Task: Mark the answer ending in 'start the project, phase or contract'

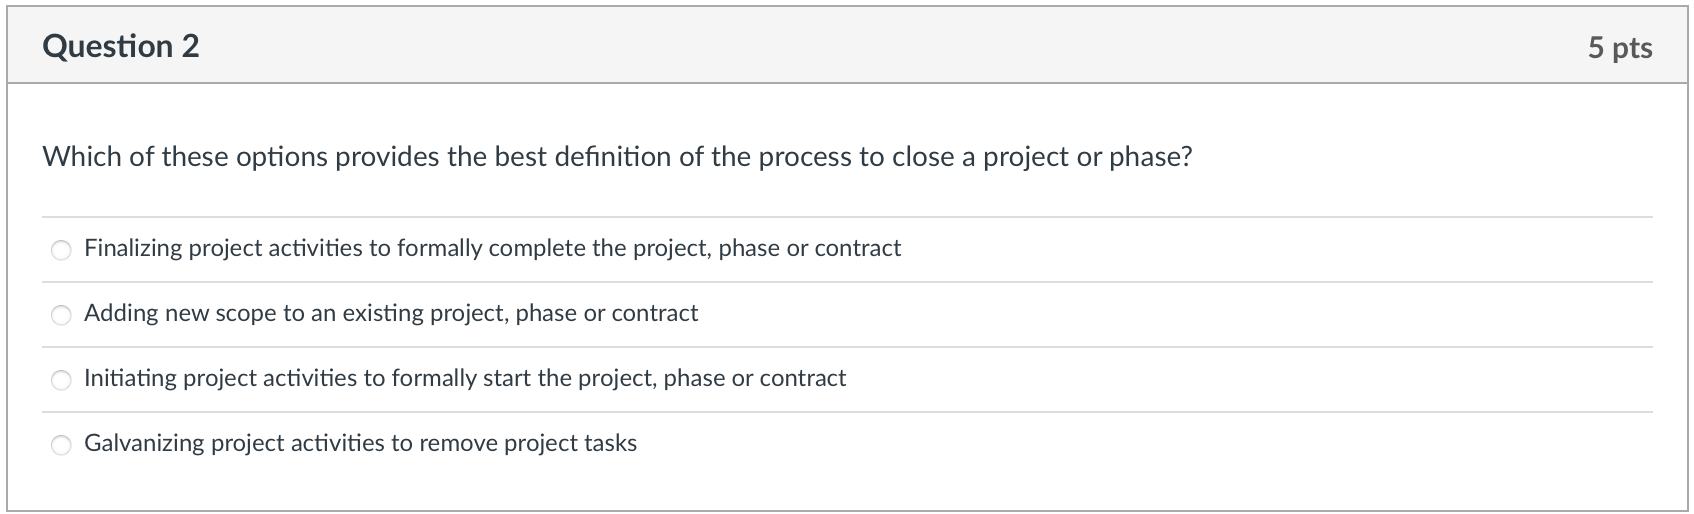Action: 62,380
